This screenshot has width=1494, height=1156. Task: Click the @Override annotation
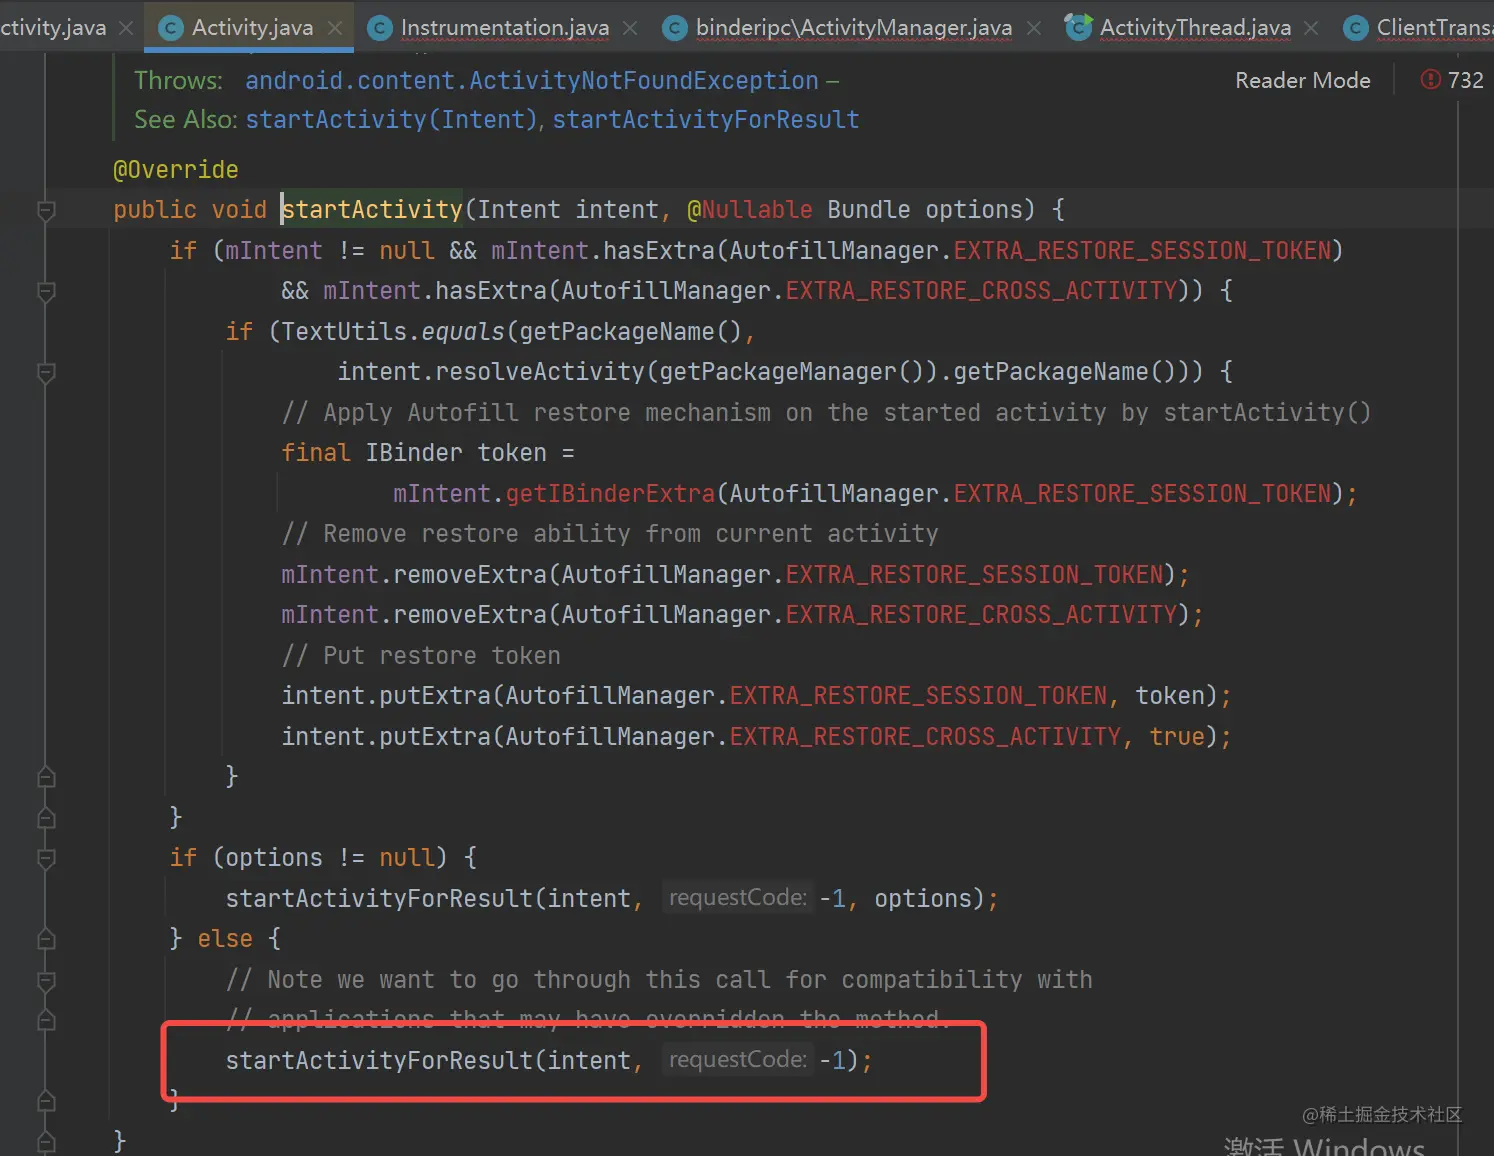click(x=176, y=170)
